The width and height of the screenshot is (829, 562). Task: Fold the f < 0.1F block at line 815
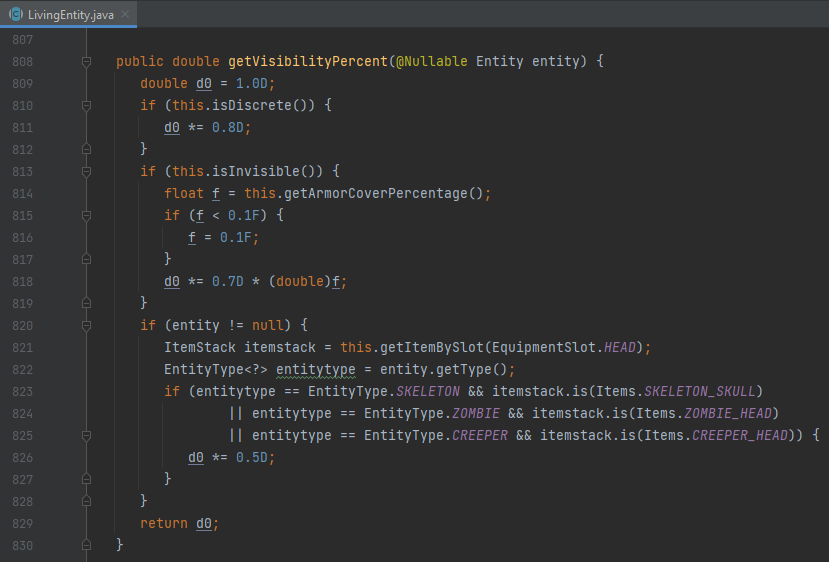coord(86,215)
